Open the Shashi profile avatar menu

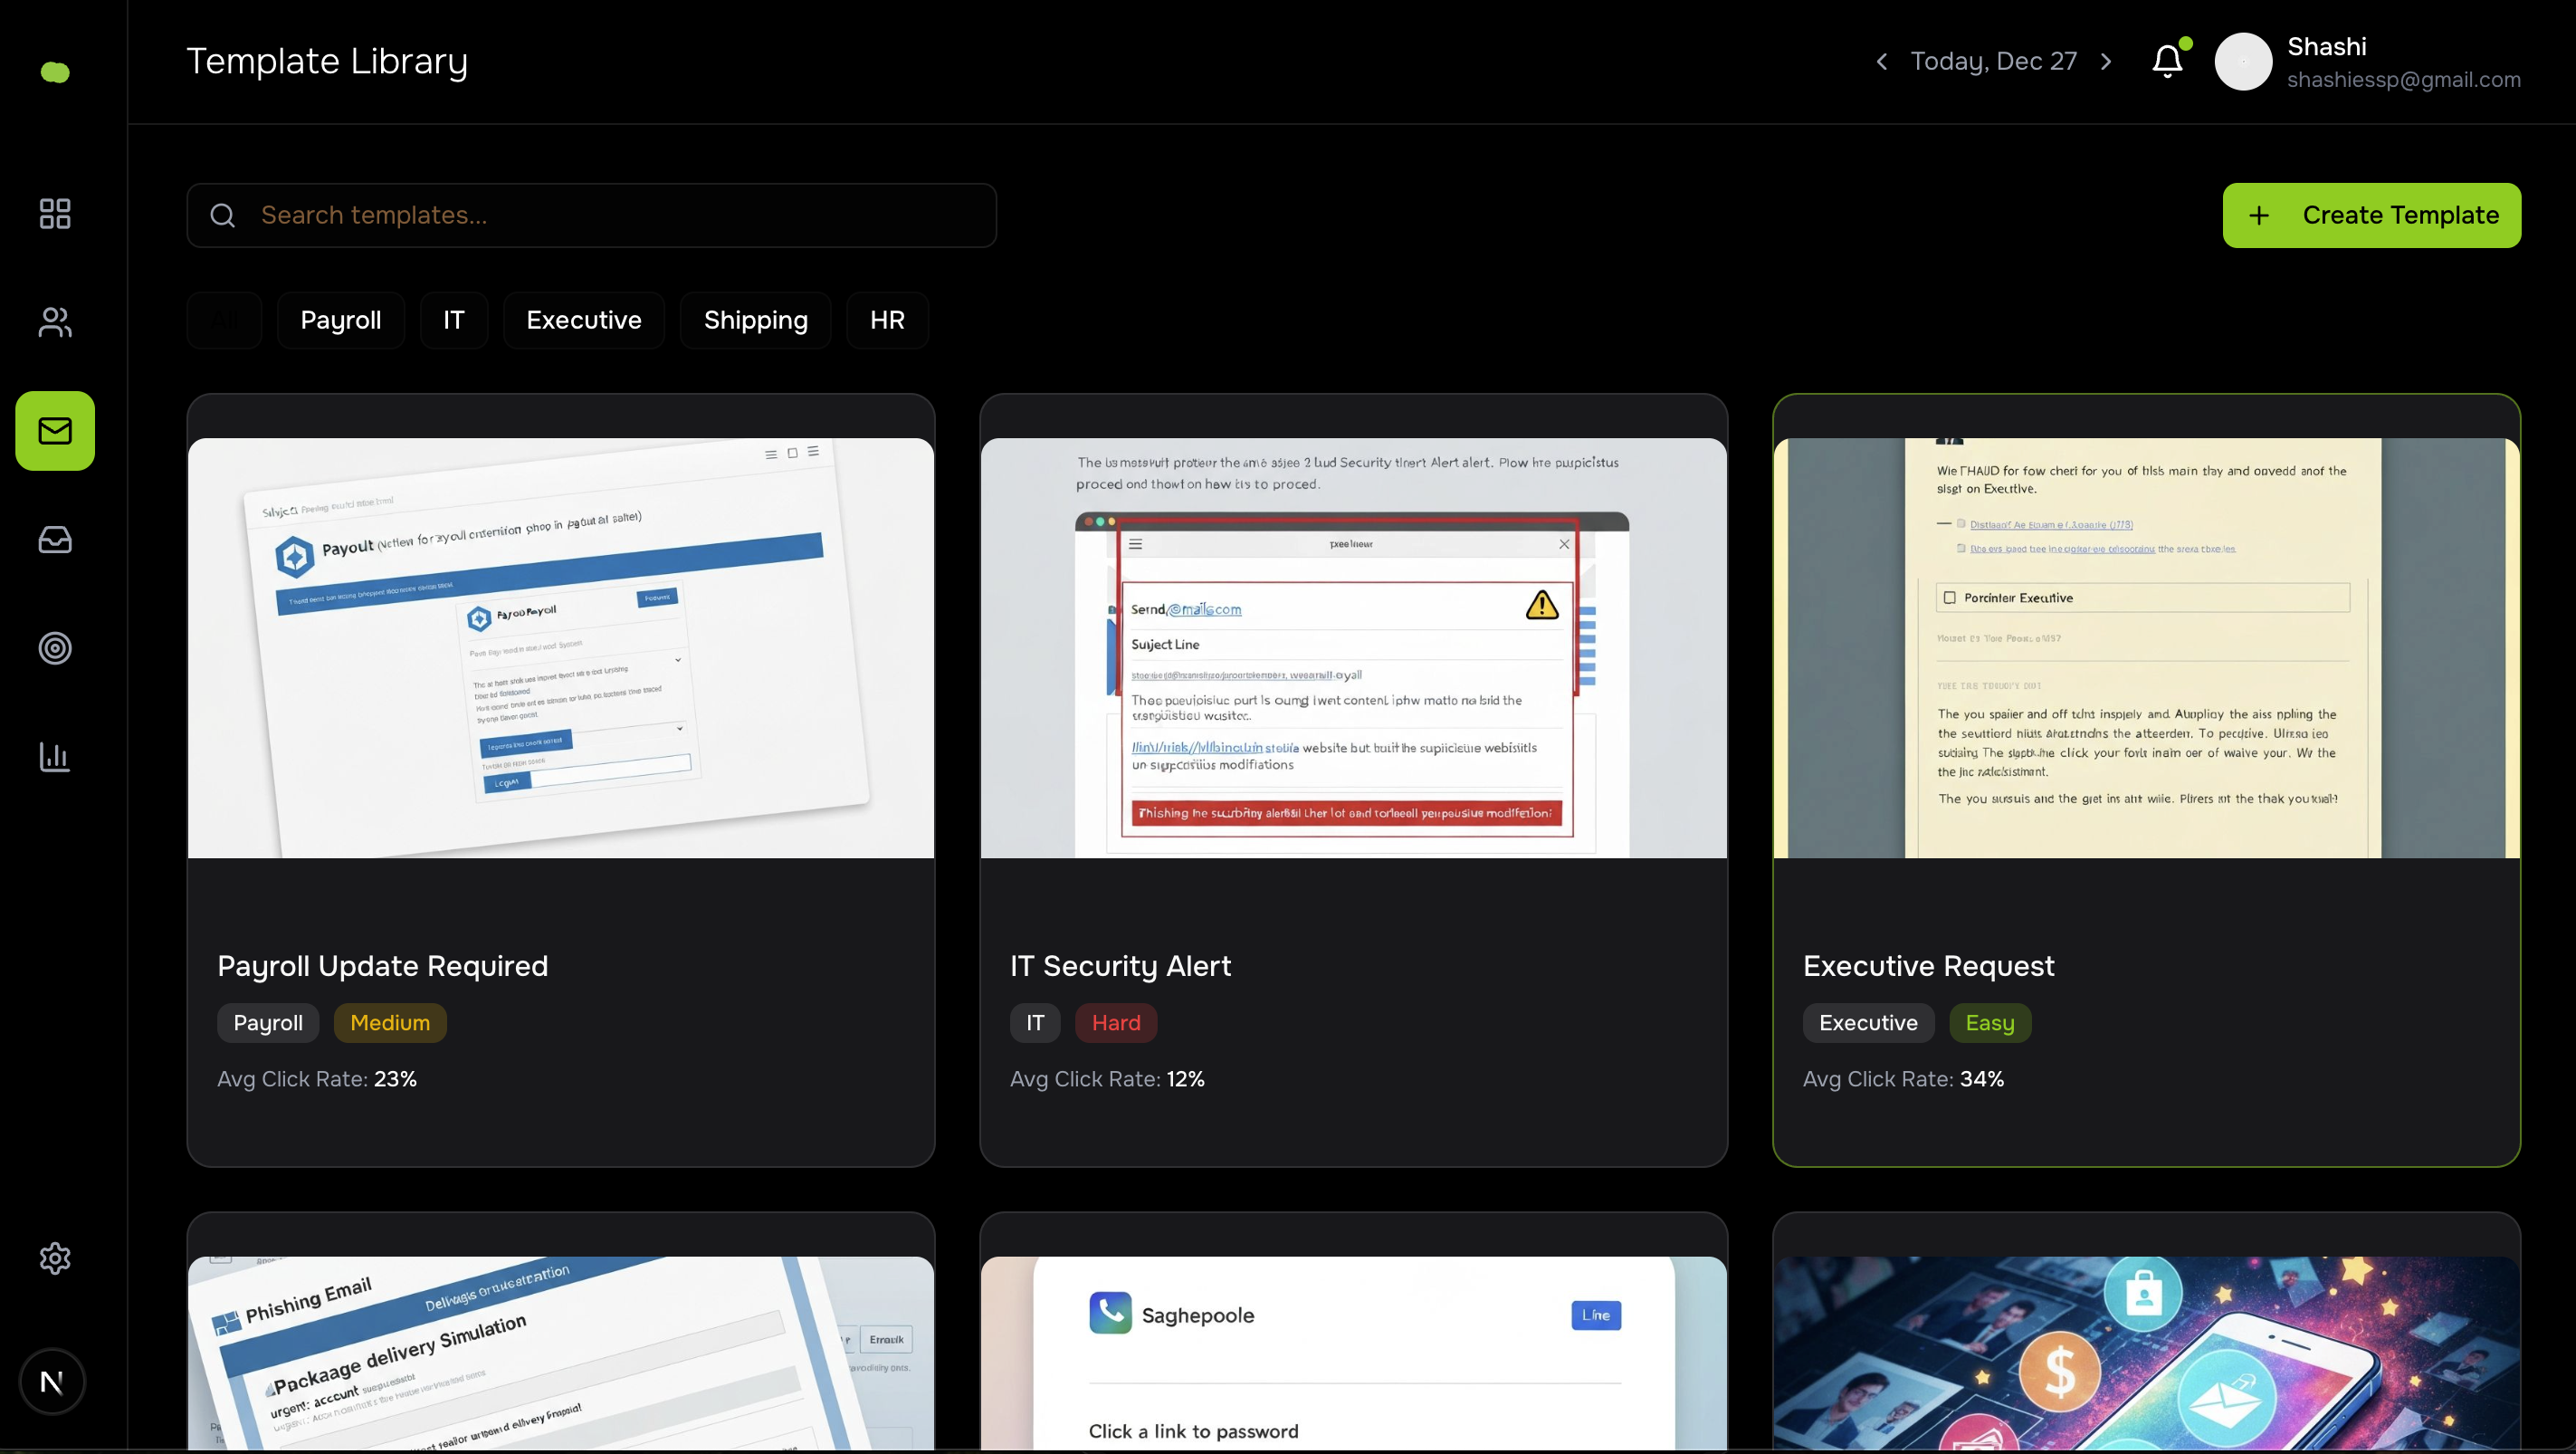(x=2243, y=61)
